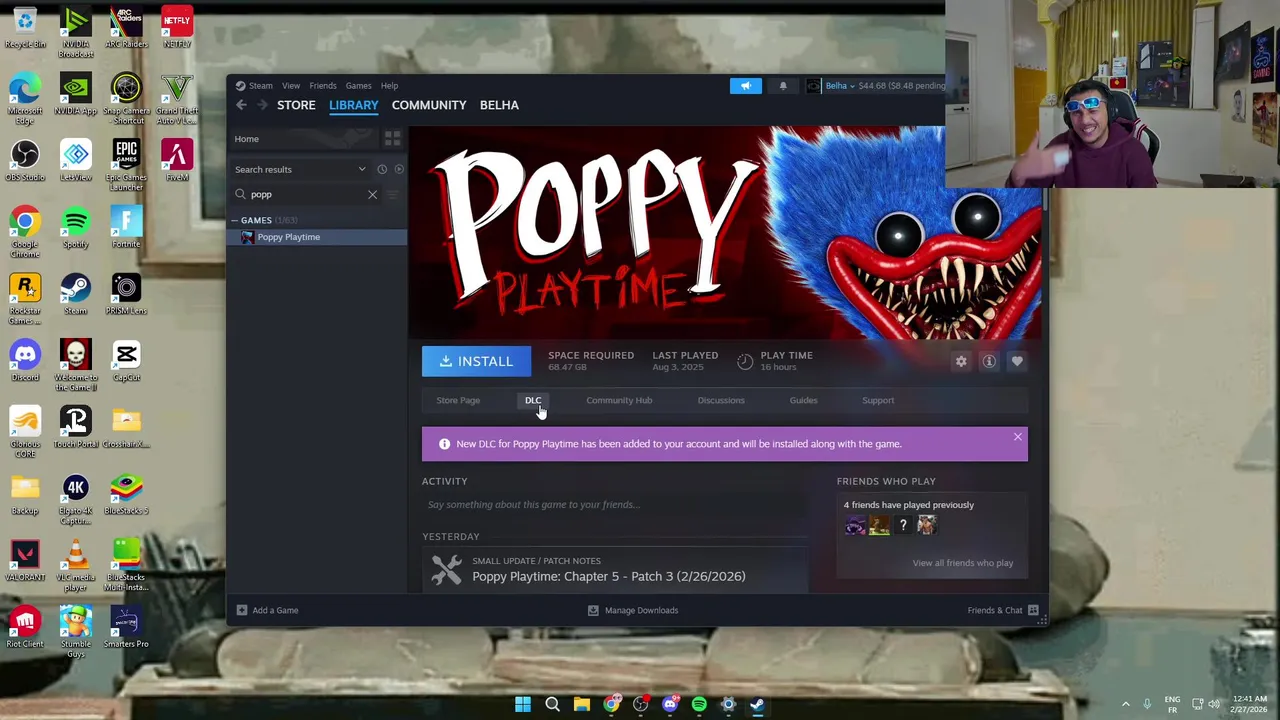
Task: Open CapCut desktop shortcut
Action: click(126, 360)
